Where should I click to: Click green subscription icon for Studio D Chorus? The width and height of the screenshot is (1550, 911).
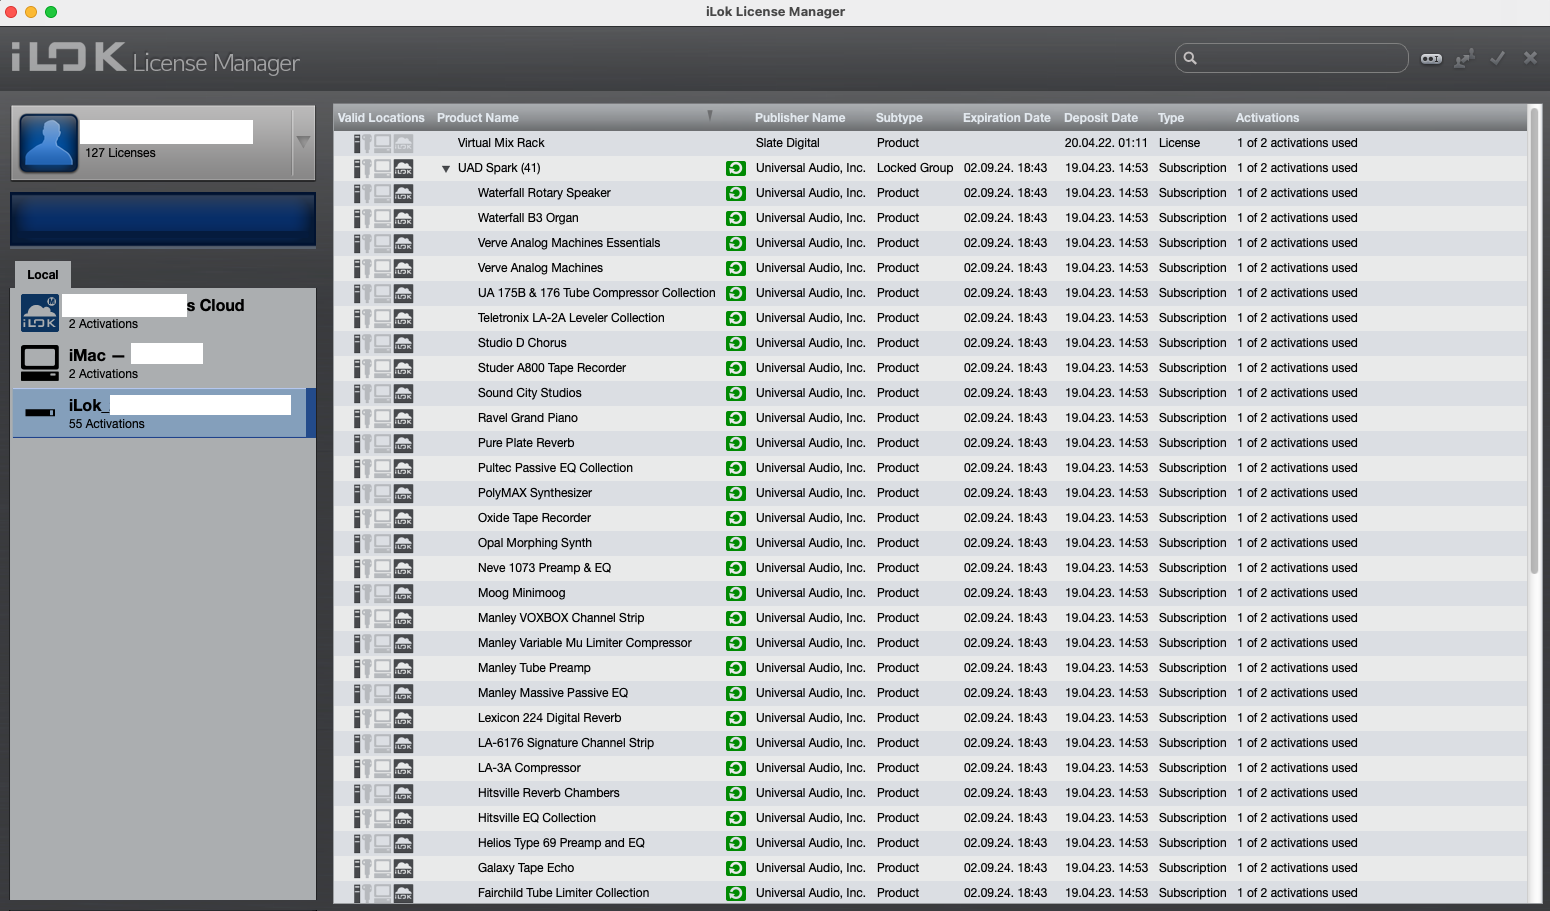coord(736,343)
